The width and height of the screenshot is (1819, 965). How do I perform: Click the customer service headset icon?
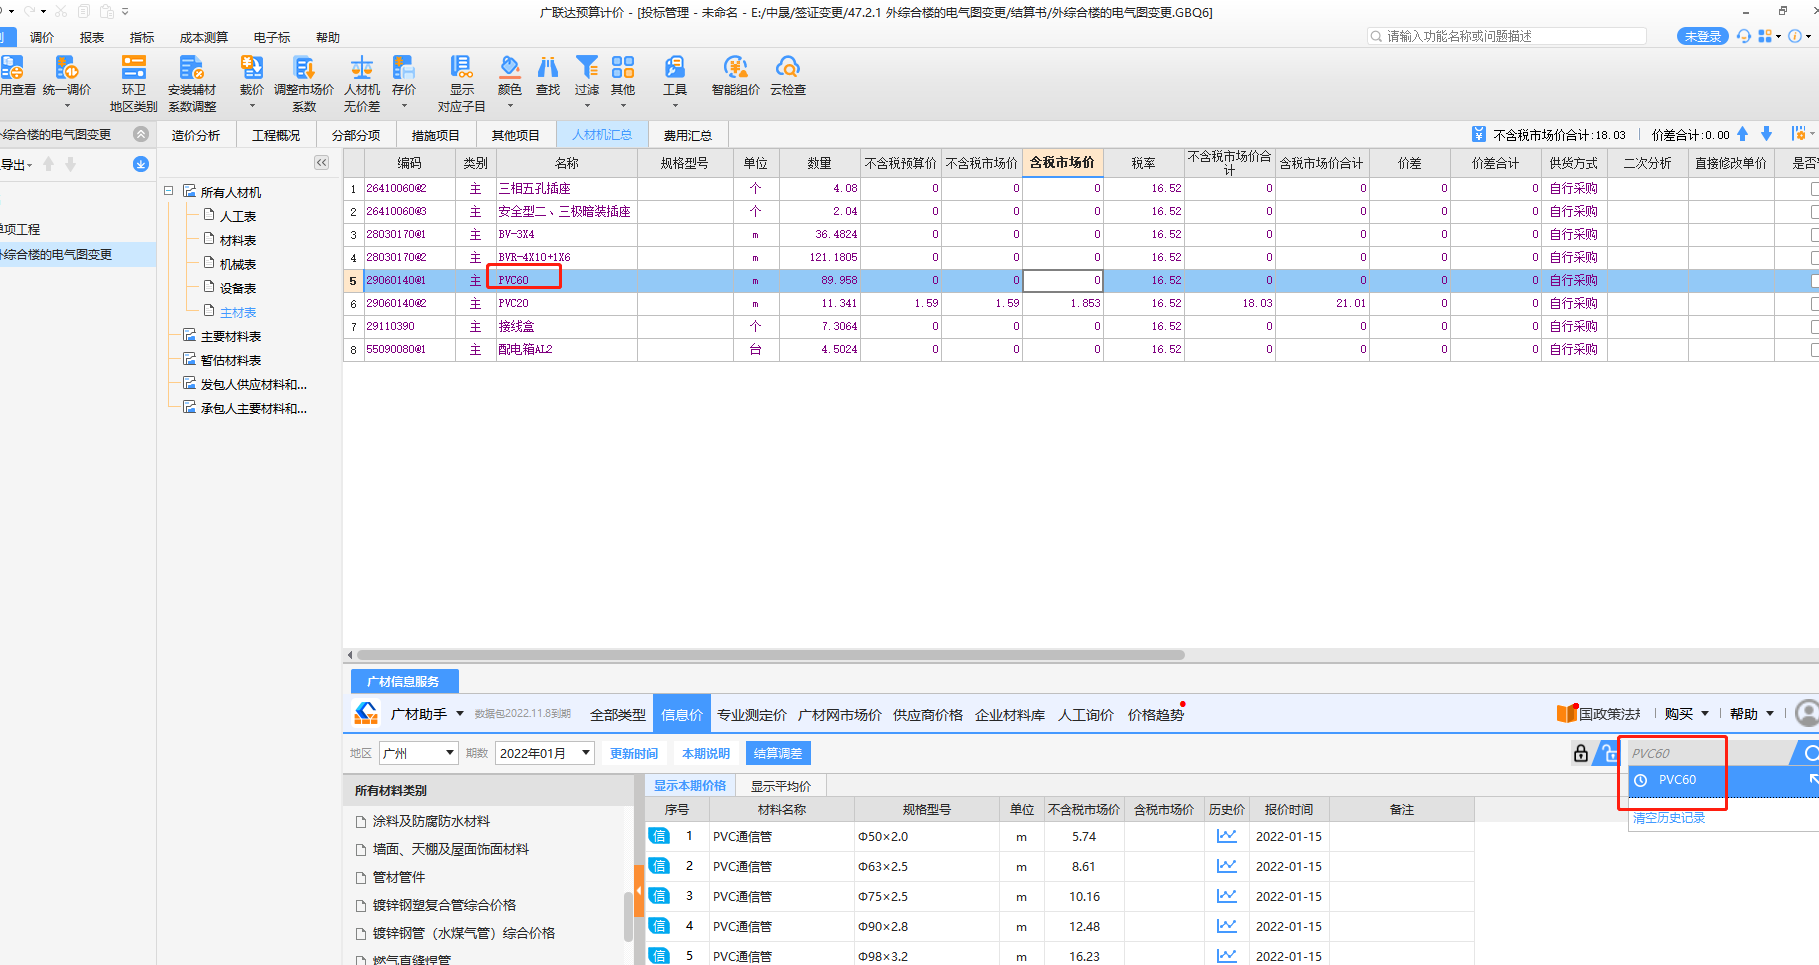1744,36
